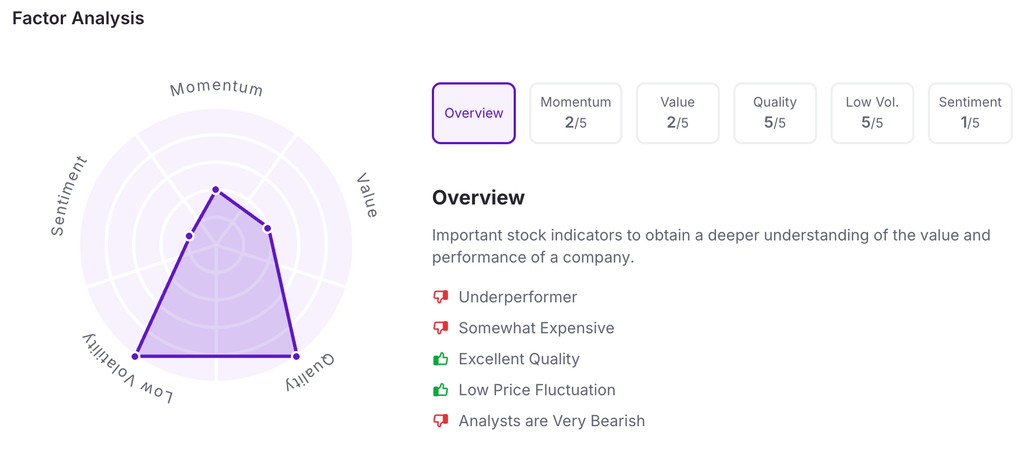Screen dimensions: 1024x451
Task: Click thumbs-down icon beside Somewhat Expensive
Action: coord(440,328)
